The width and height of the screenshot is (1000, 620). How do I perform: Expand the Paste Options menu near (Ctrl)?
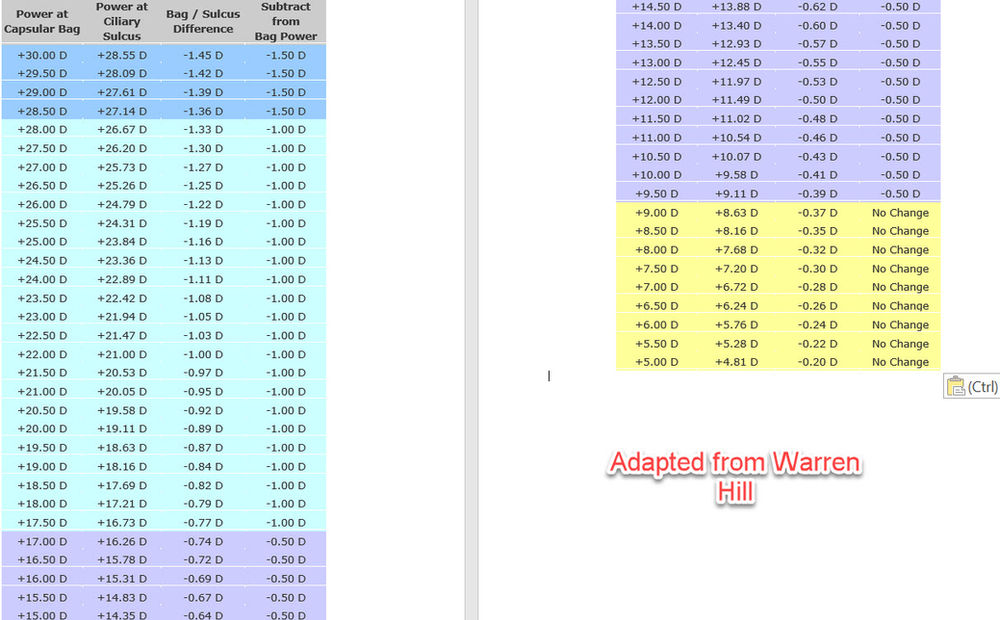972,387
